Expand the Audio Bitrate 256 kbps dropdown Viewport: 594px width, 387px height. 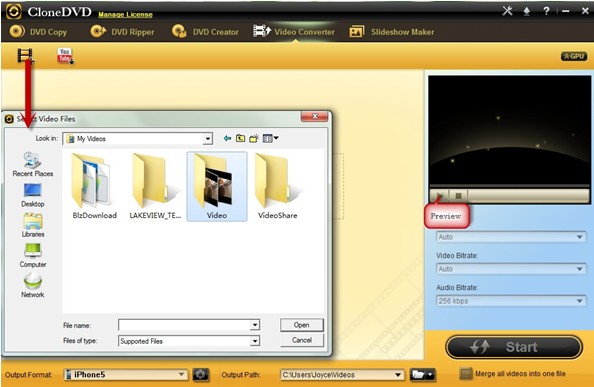point(511,301)
